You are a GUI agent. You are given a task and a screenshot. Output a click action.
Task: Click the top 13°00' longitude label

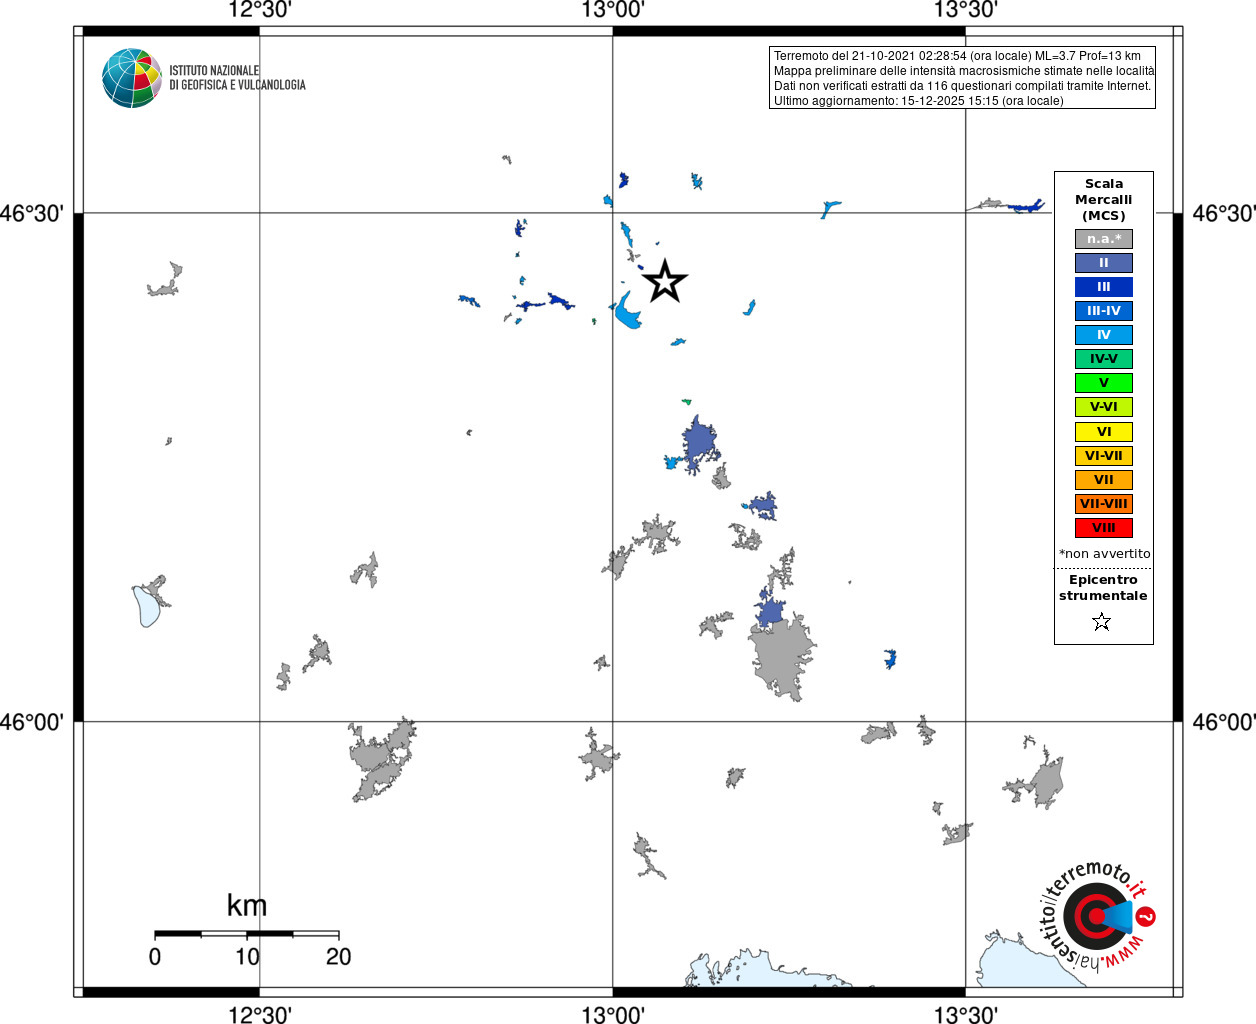point(613,10)
